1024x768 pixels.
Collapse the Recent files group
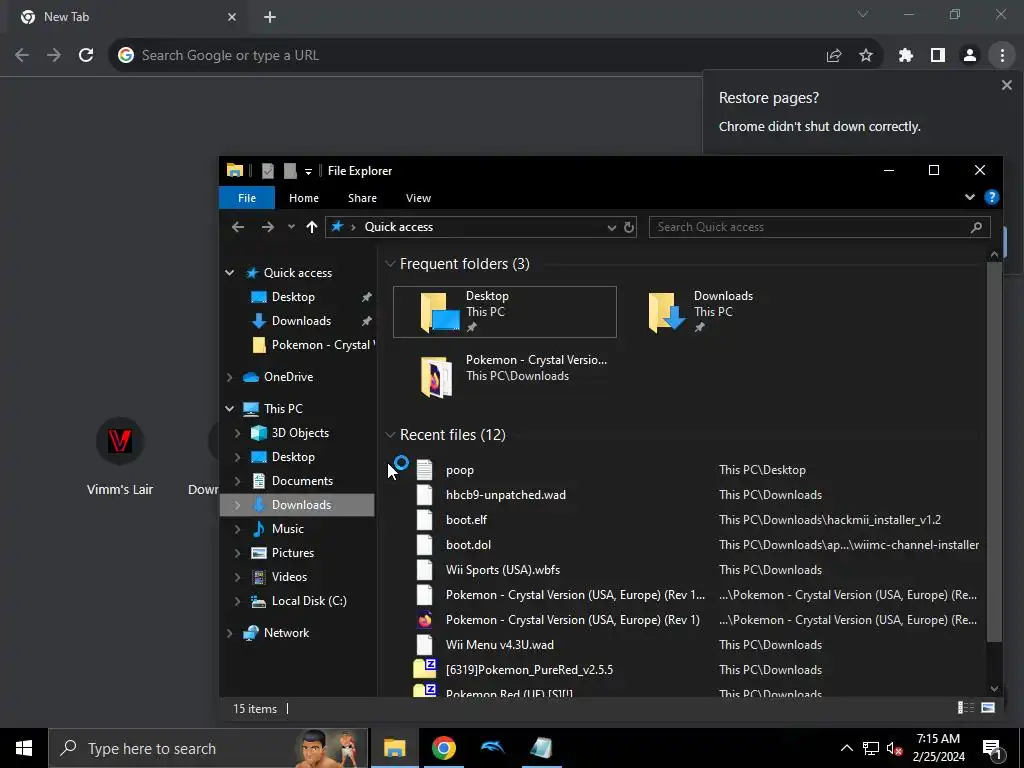390,435
